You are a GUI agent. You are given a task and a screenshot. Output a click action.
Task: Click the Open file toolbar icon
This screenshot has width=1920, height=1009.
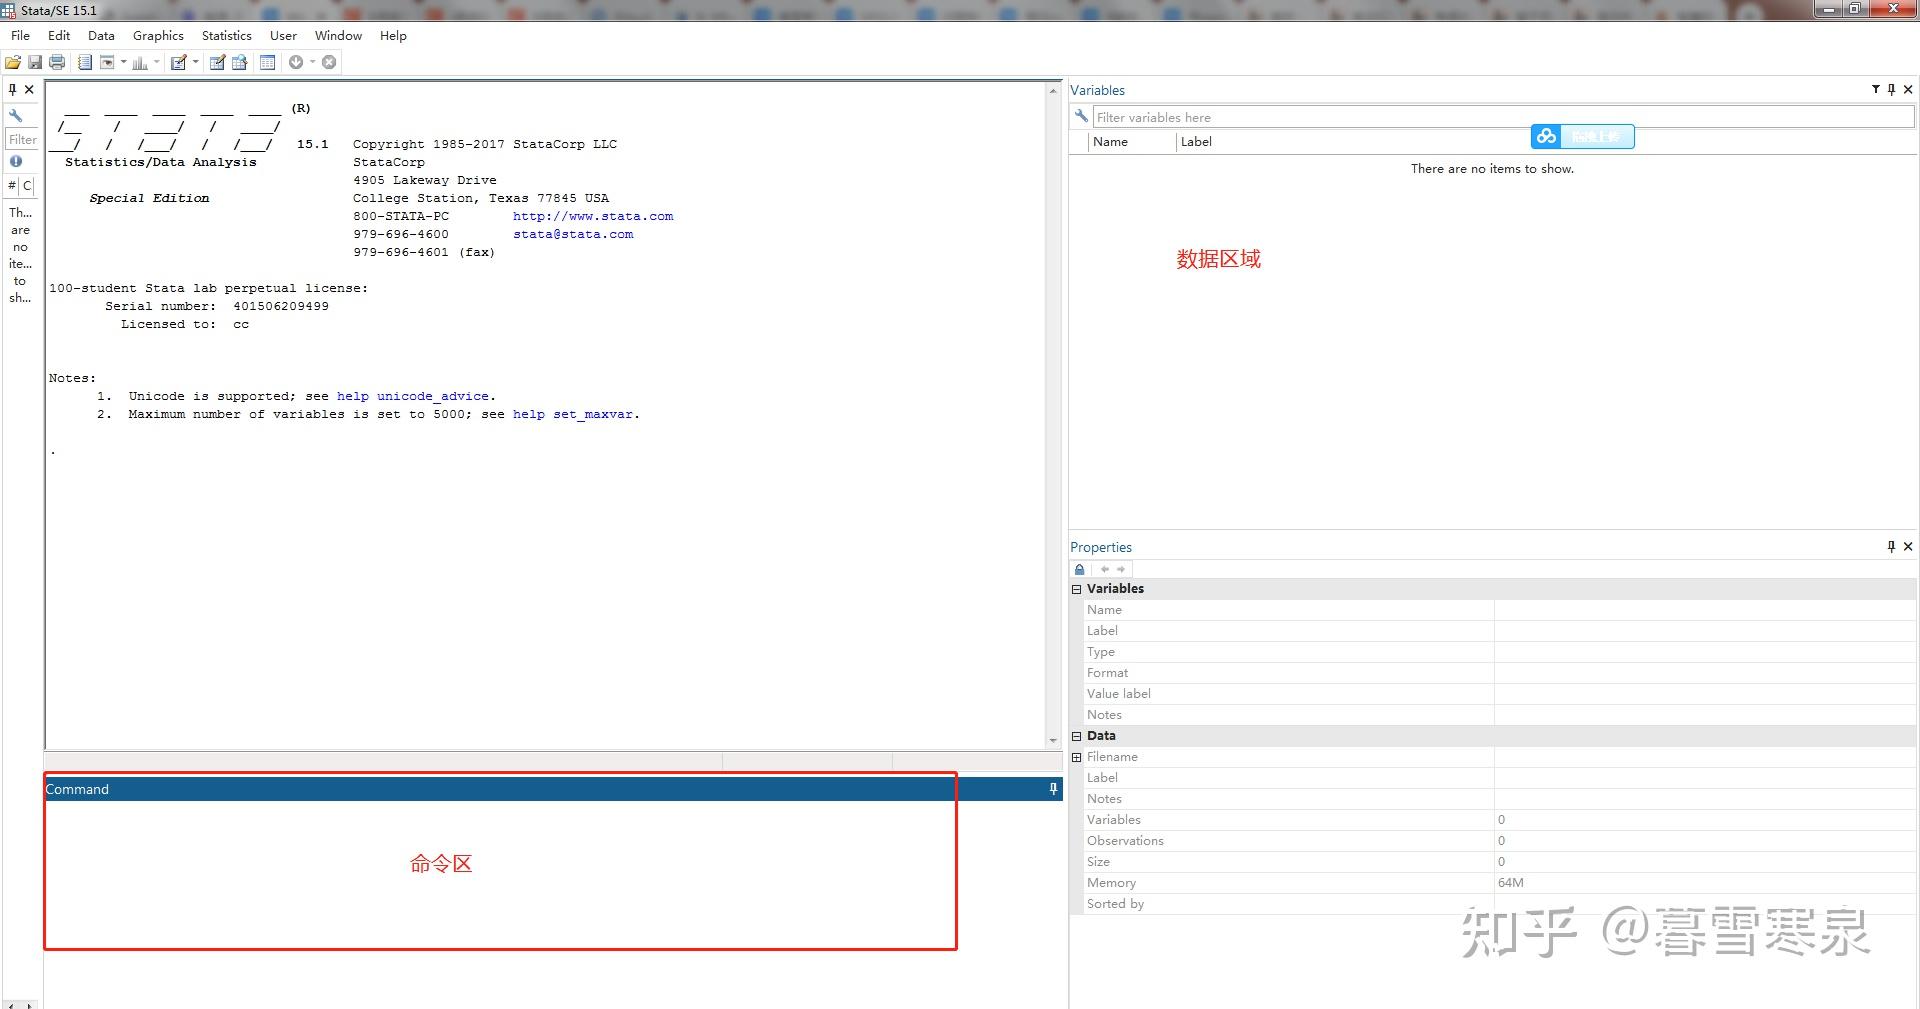point(13,62)
